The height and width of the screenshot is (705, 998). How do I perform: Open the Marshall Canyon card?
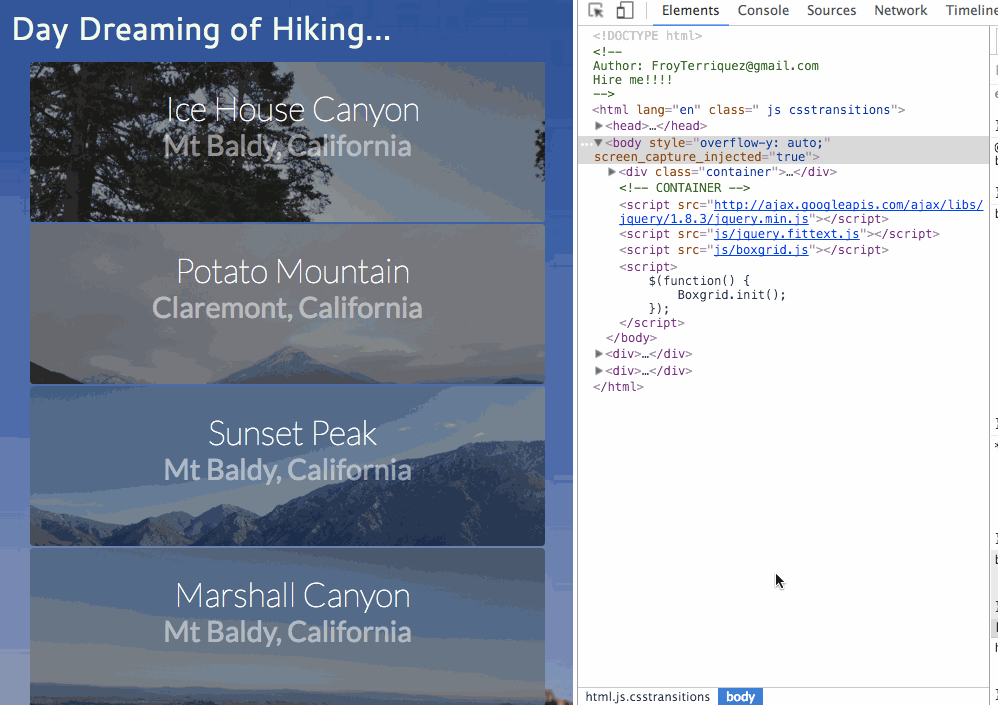click(287, 627)
